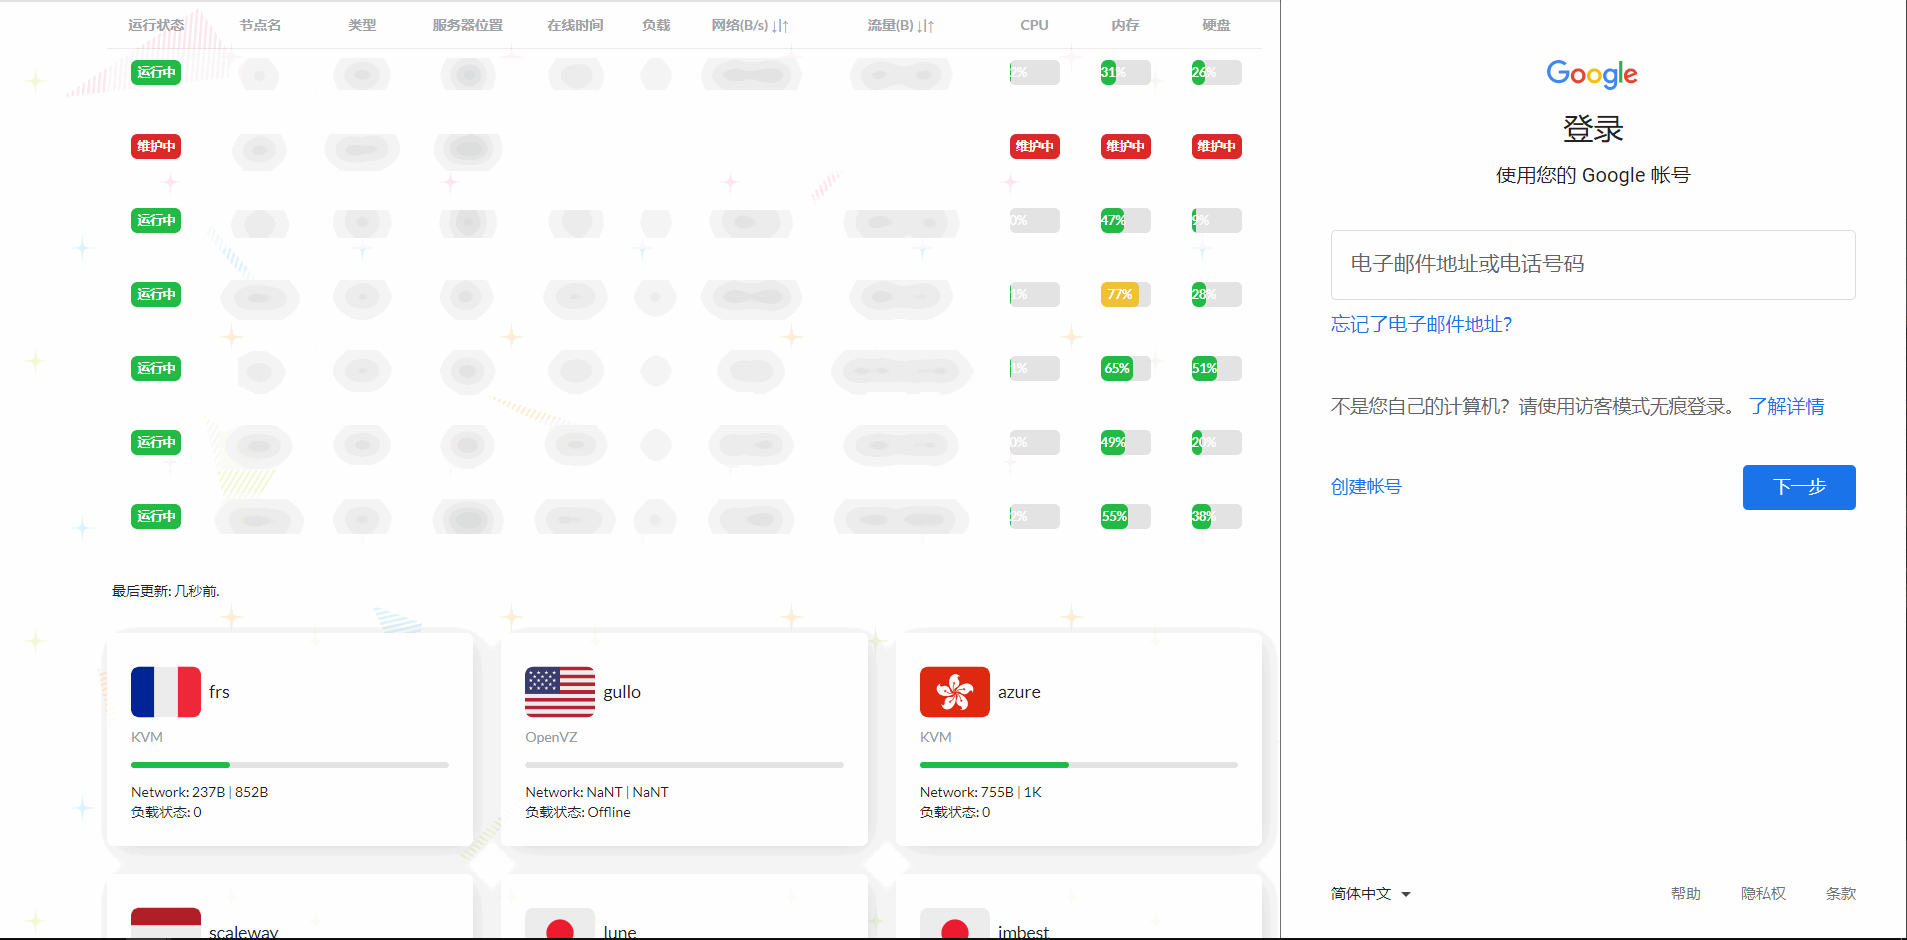Click the 38% disk usage bar
1907x940 pixels.
(x=1216, y=516)
